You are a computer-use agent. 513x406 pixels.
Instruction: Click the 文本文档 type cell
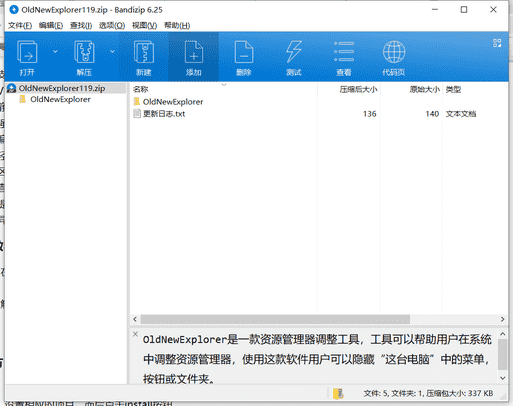[x=461, y=114]
